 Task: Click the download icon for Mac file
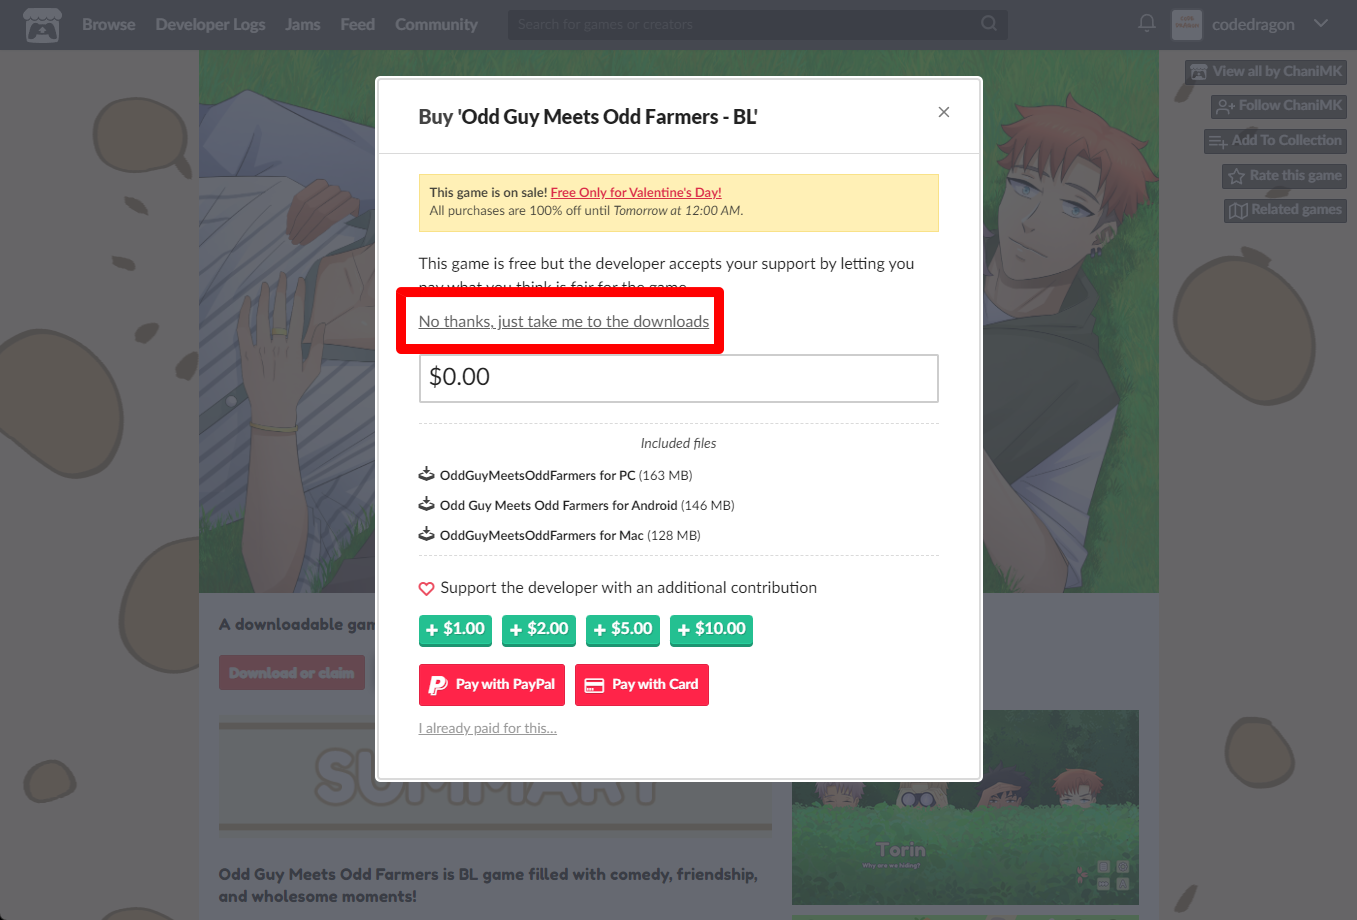click(x=427, y=534)
